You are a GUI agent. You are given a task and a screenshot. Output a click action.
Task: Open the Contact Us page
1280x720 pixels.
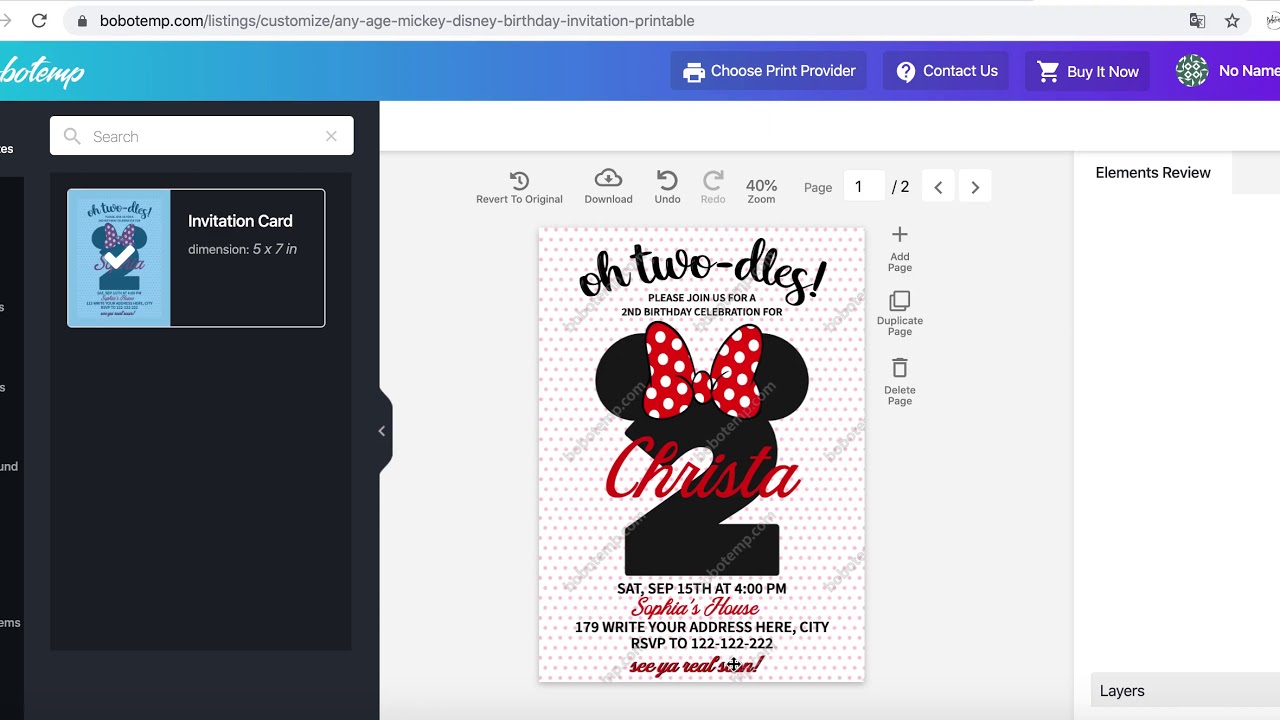tap(946, 71)
